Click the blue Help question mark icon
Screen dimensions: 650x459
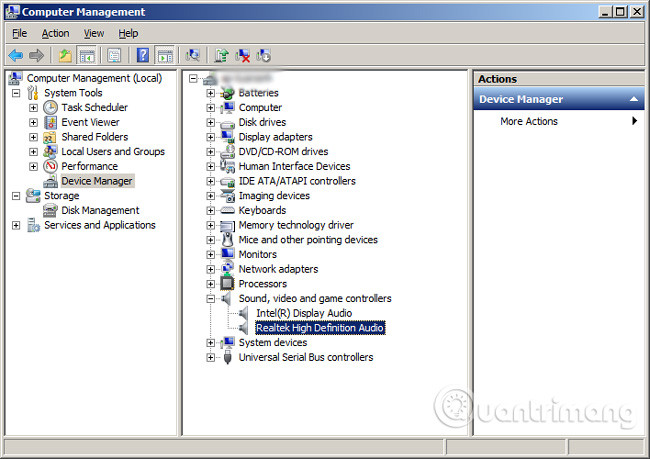pyautogui.click(x=143, y=55)
